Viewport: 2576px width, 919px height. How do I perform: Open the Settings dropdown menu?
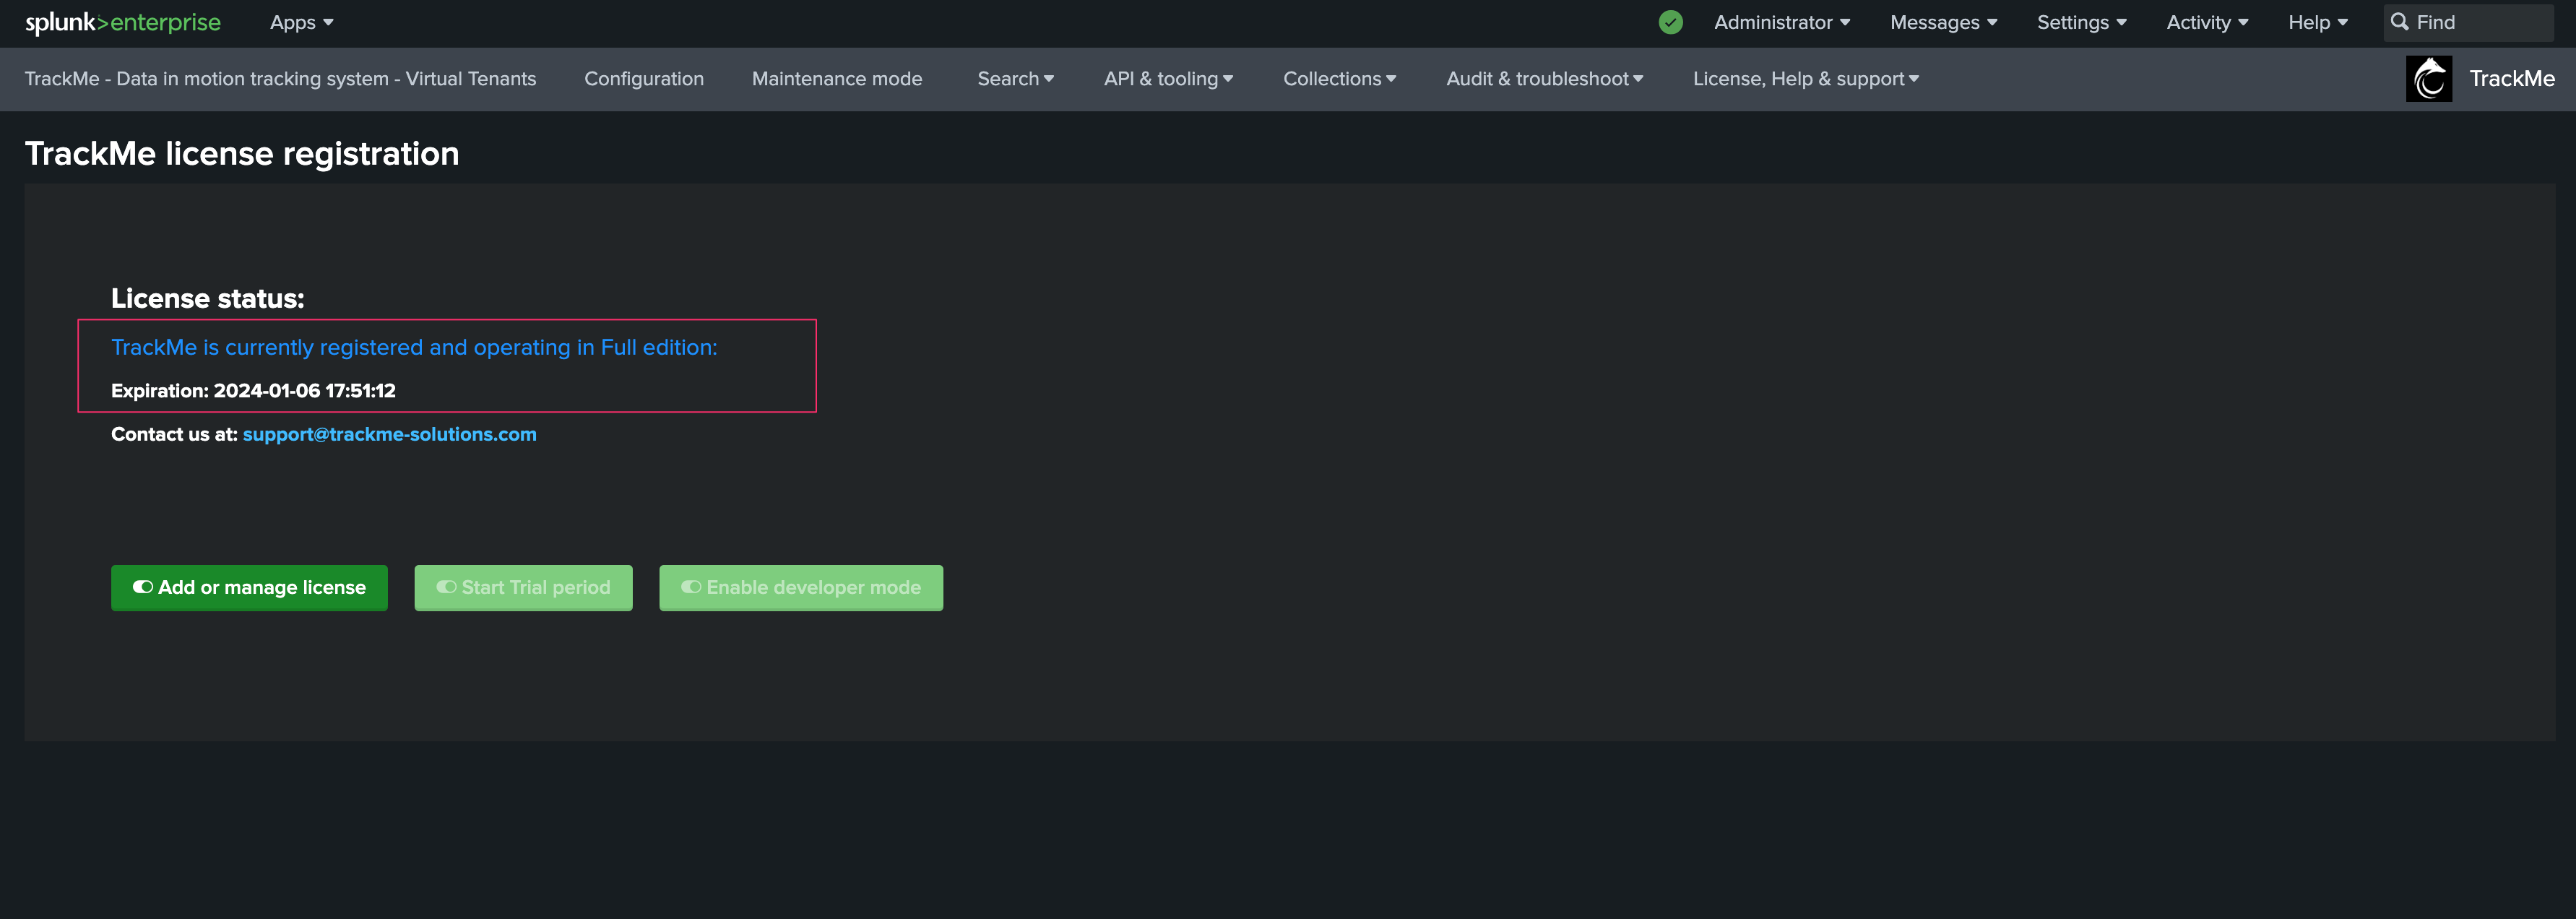click(2081, 22)
